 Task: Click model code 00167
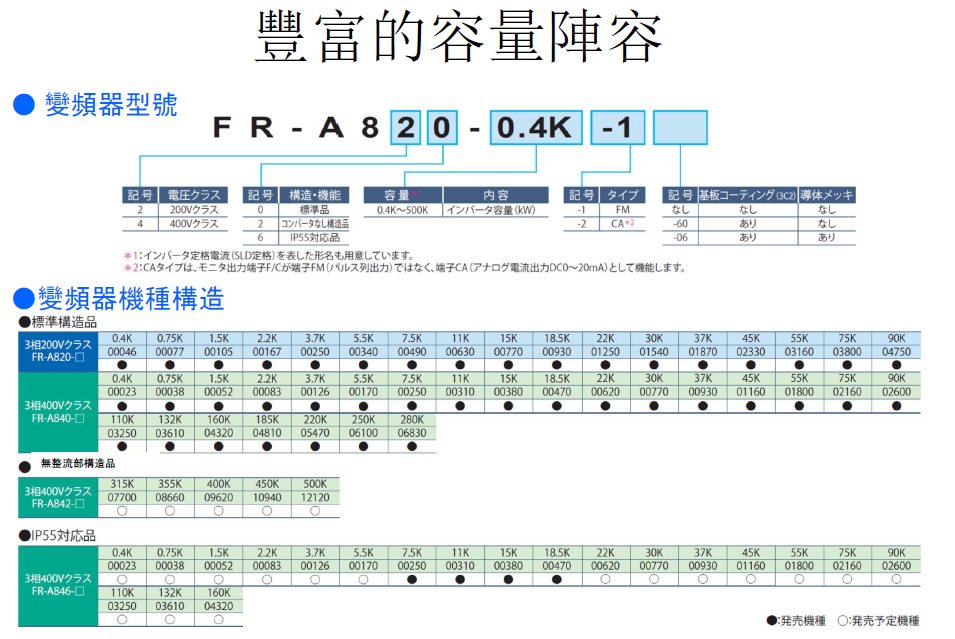(x=267, y=352)
